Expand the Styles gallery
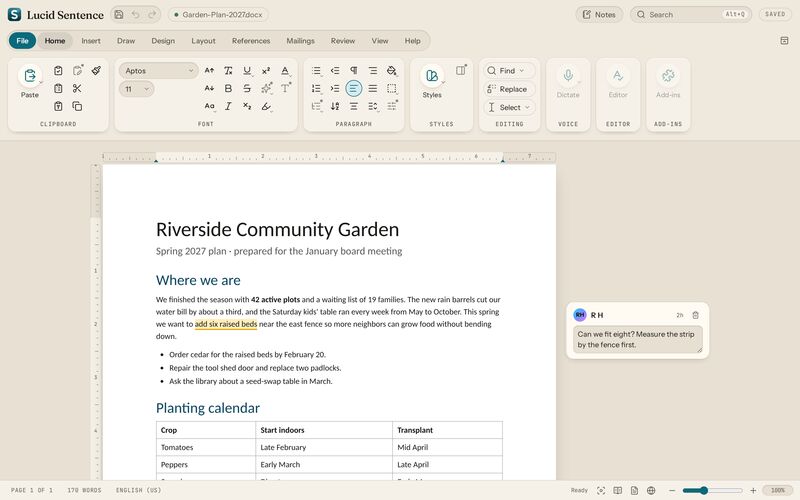Screen dimensions: 800x500 coord(432,76)
